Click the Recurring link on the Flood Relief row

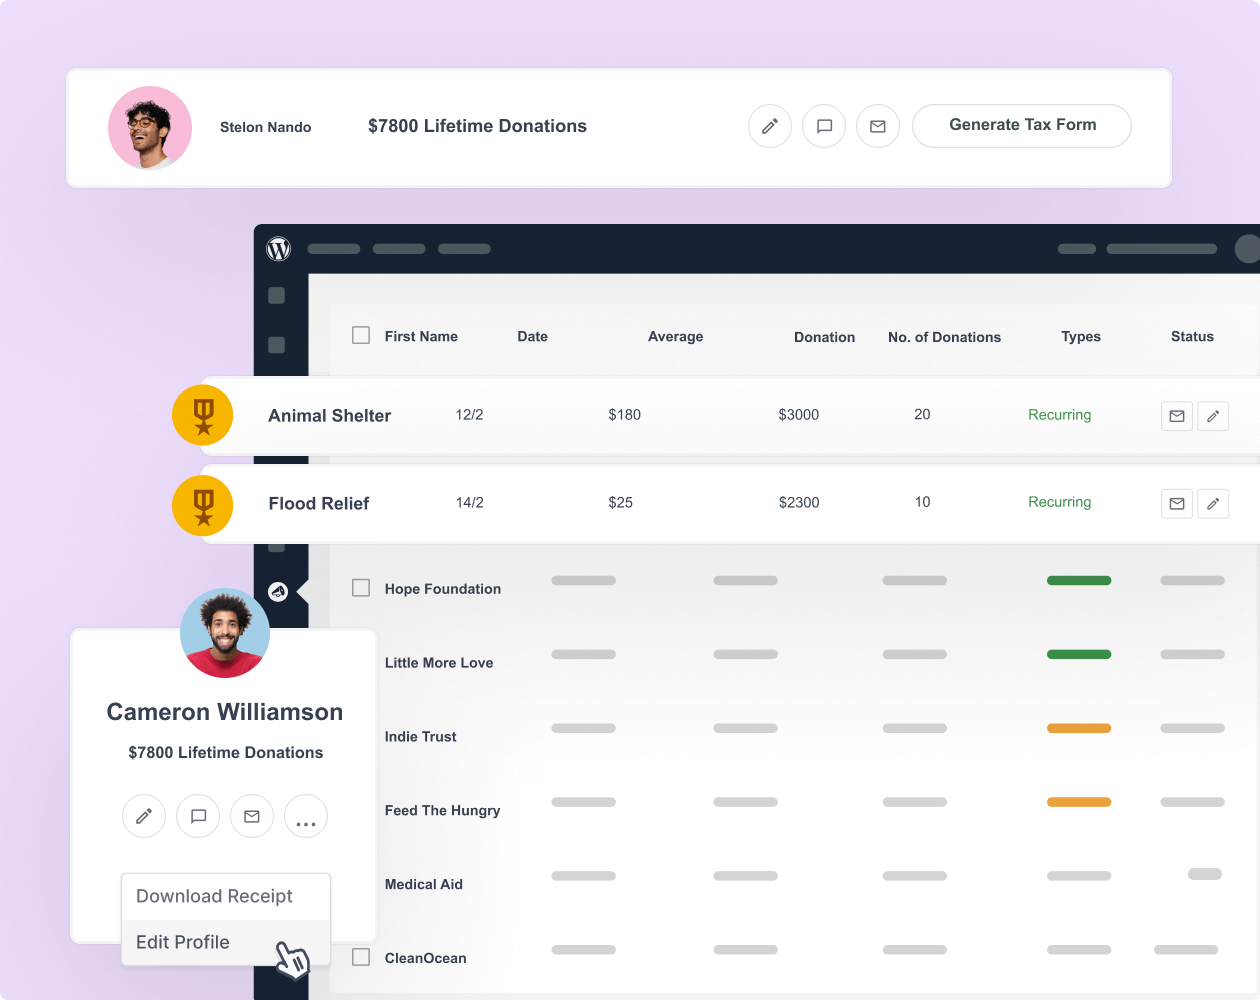click(1059, 503)
